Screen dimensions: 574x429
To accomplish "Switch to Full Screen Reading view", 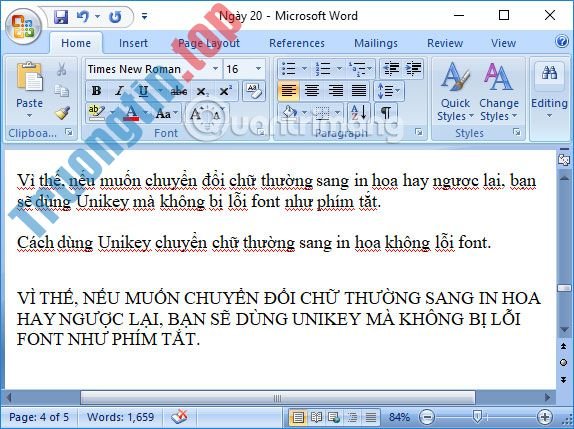I will coord(316,417).
